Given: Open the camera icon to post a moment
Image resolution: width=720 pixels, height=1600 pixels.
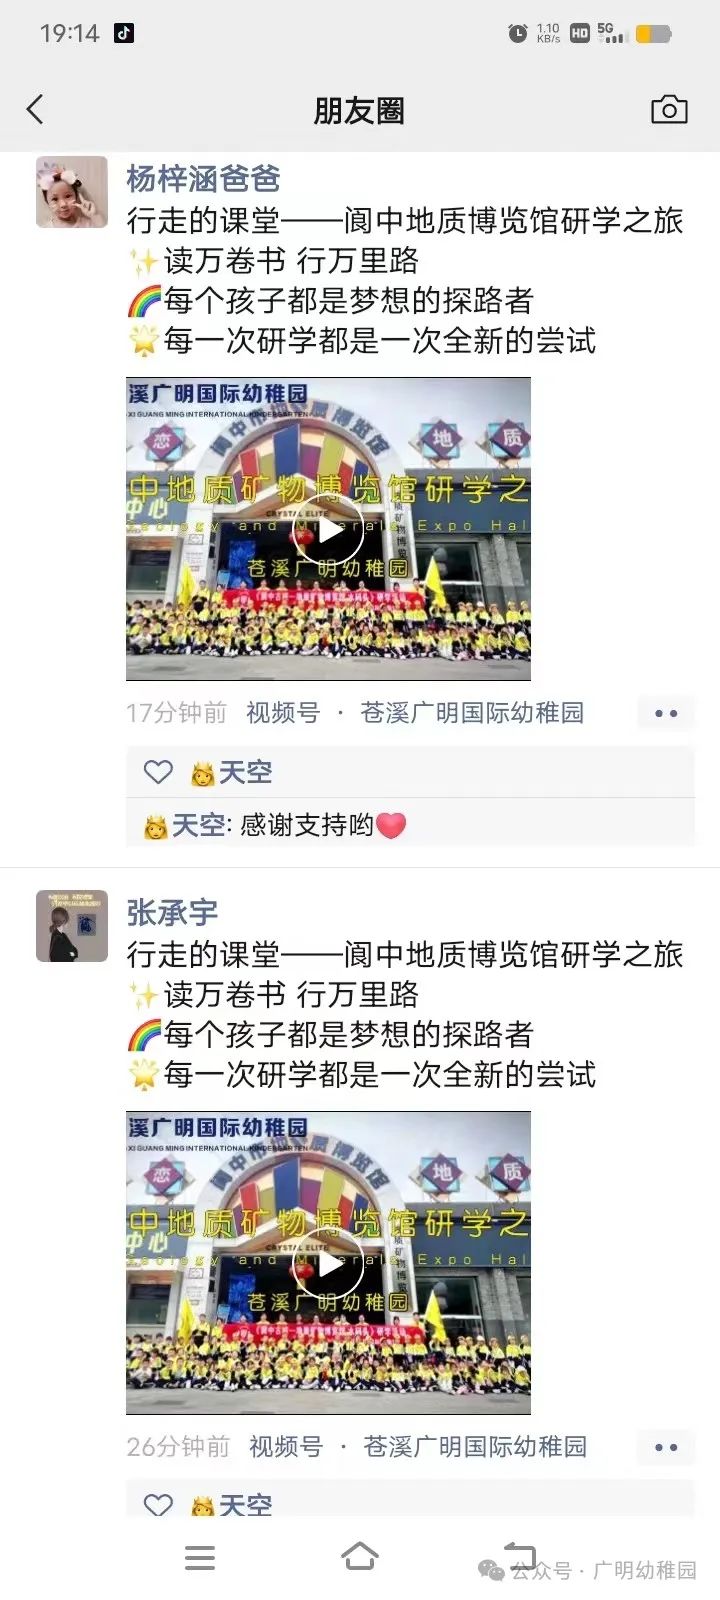Looking at the screenshot, I should tap(669, 109).
